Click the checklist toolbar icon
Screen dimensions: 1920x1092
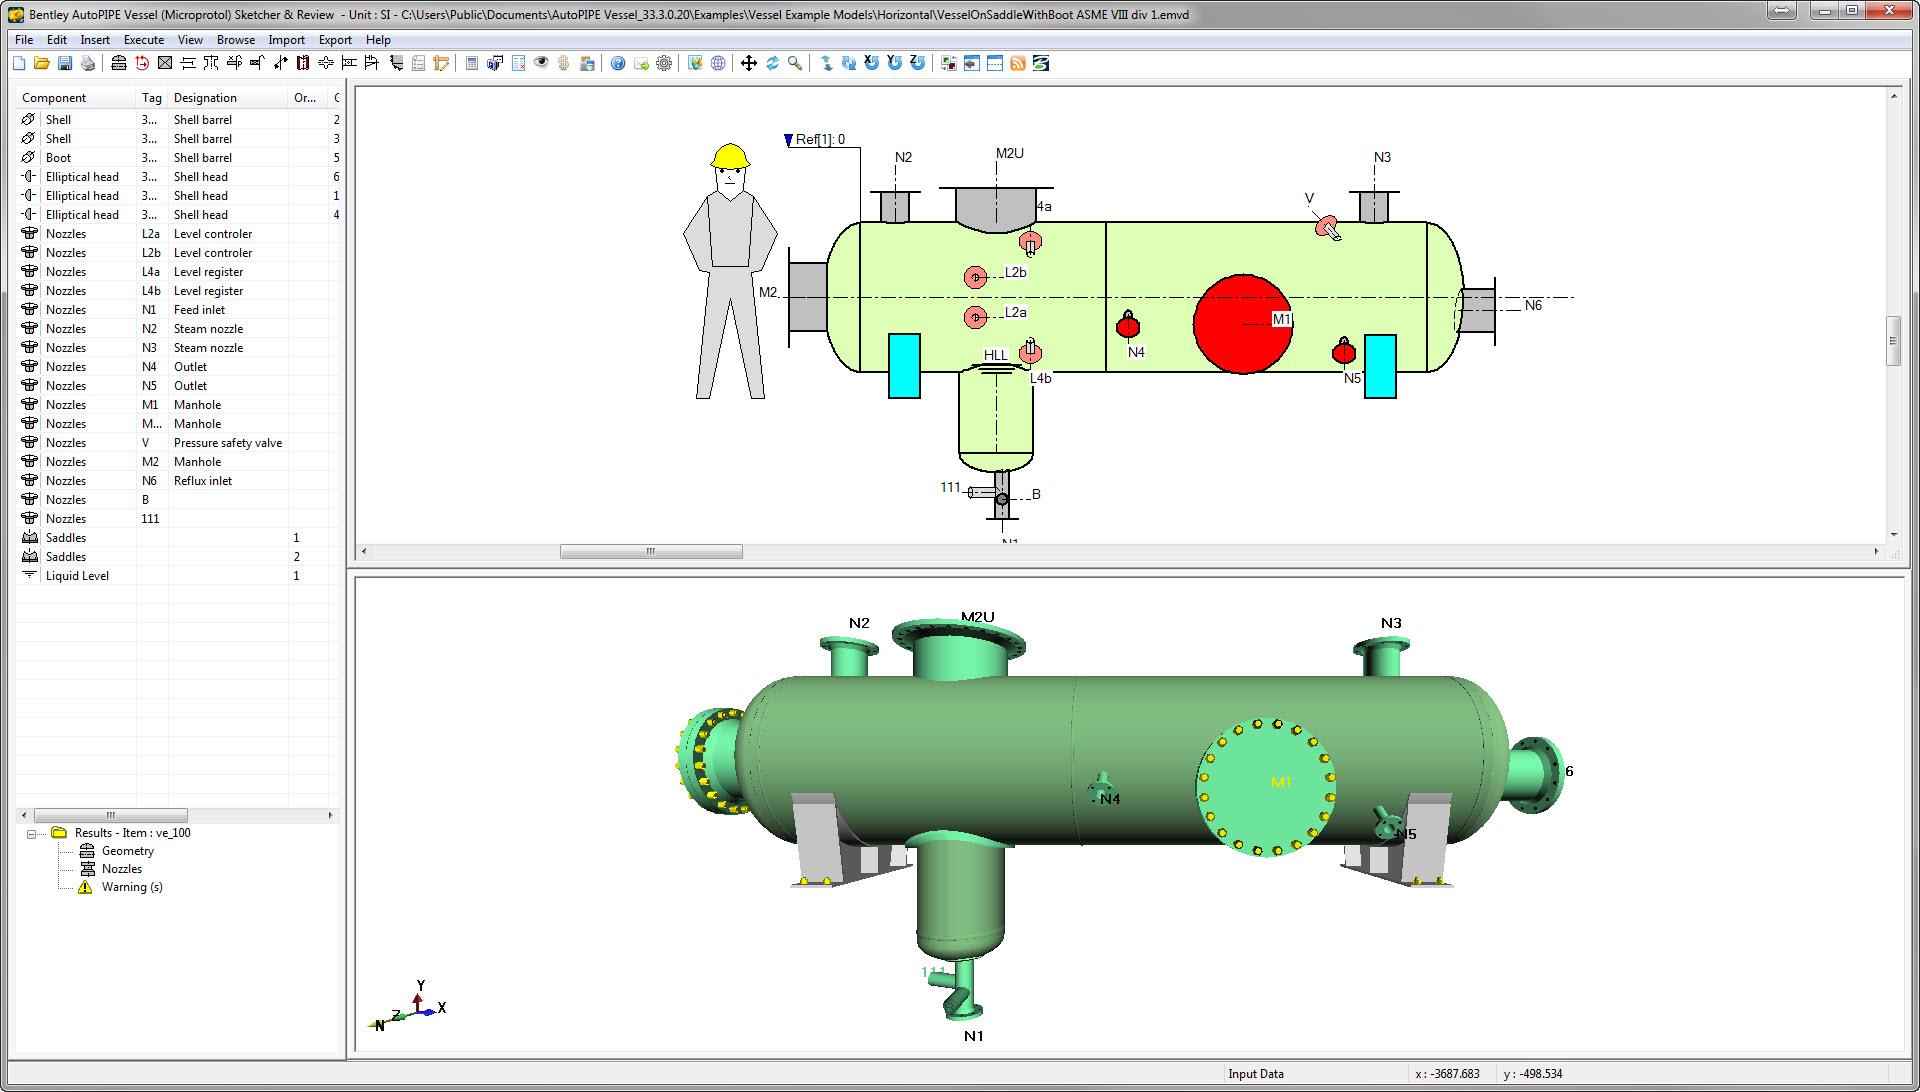coord(418,63)
